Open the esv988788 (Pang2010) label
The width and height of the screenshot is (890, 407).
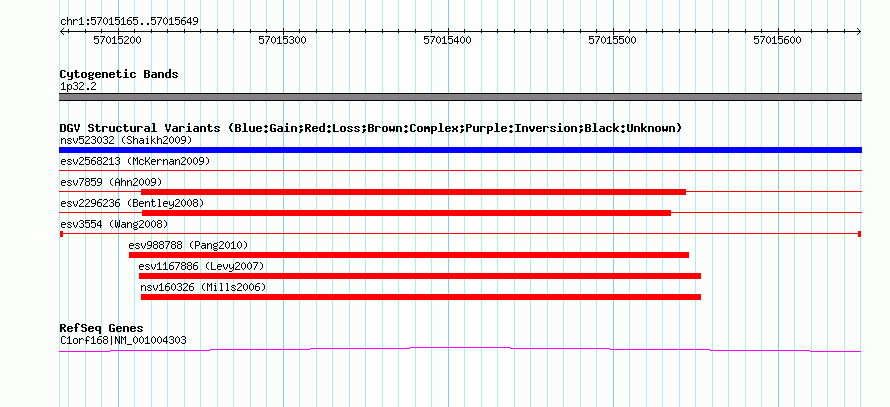188,245
